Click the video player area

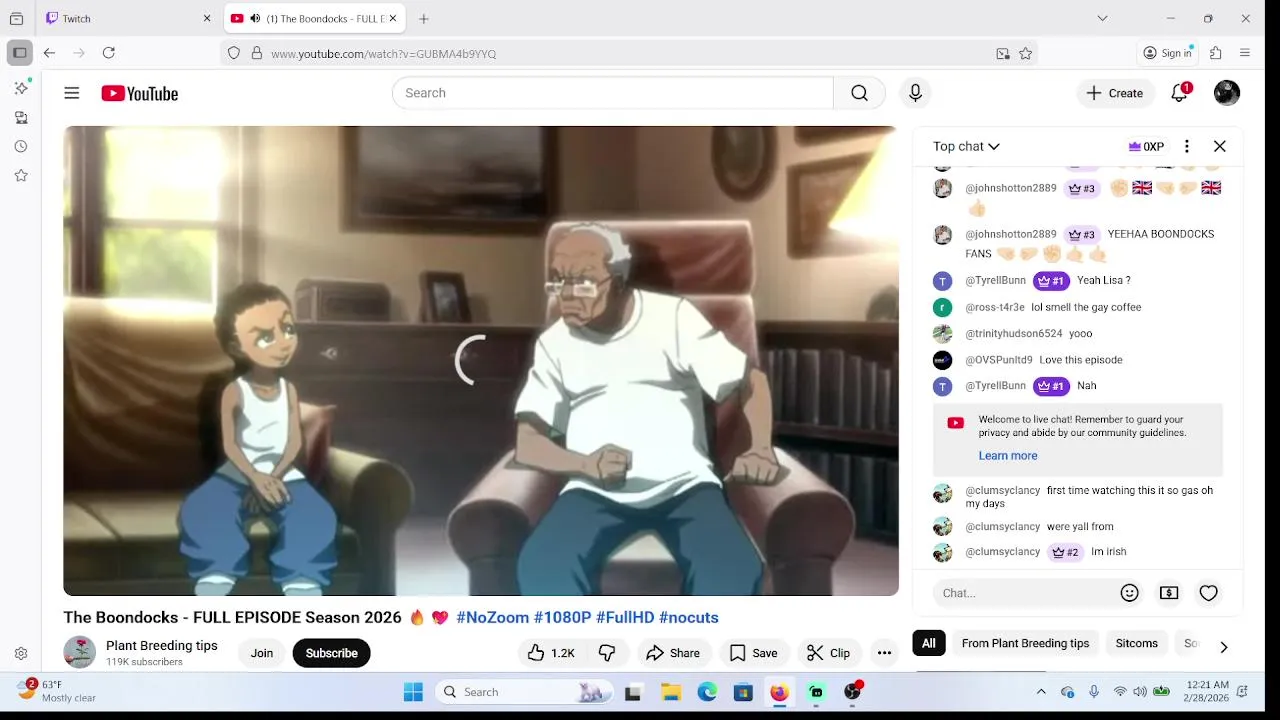point(481,361)
